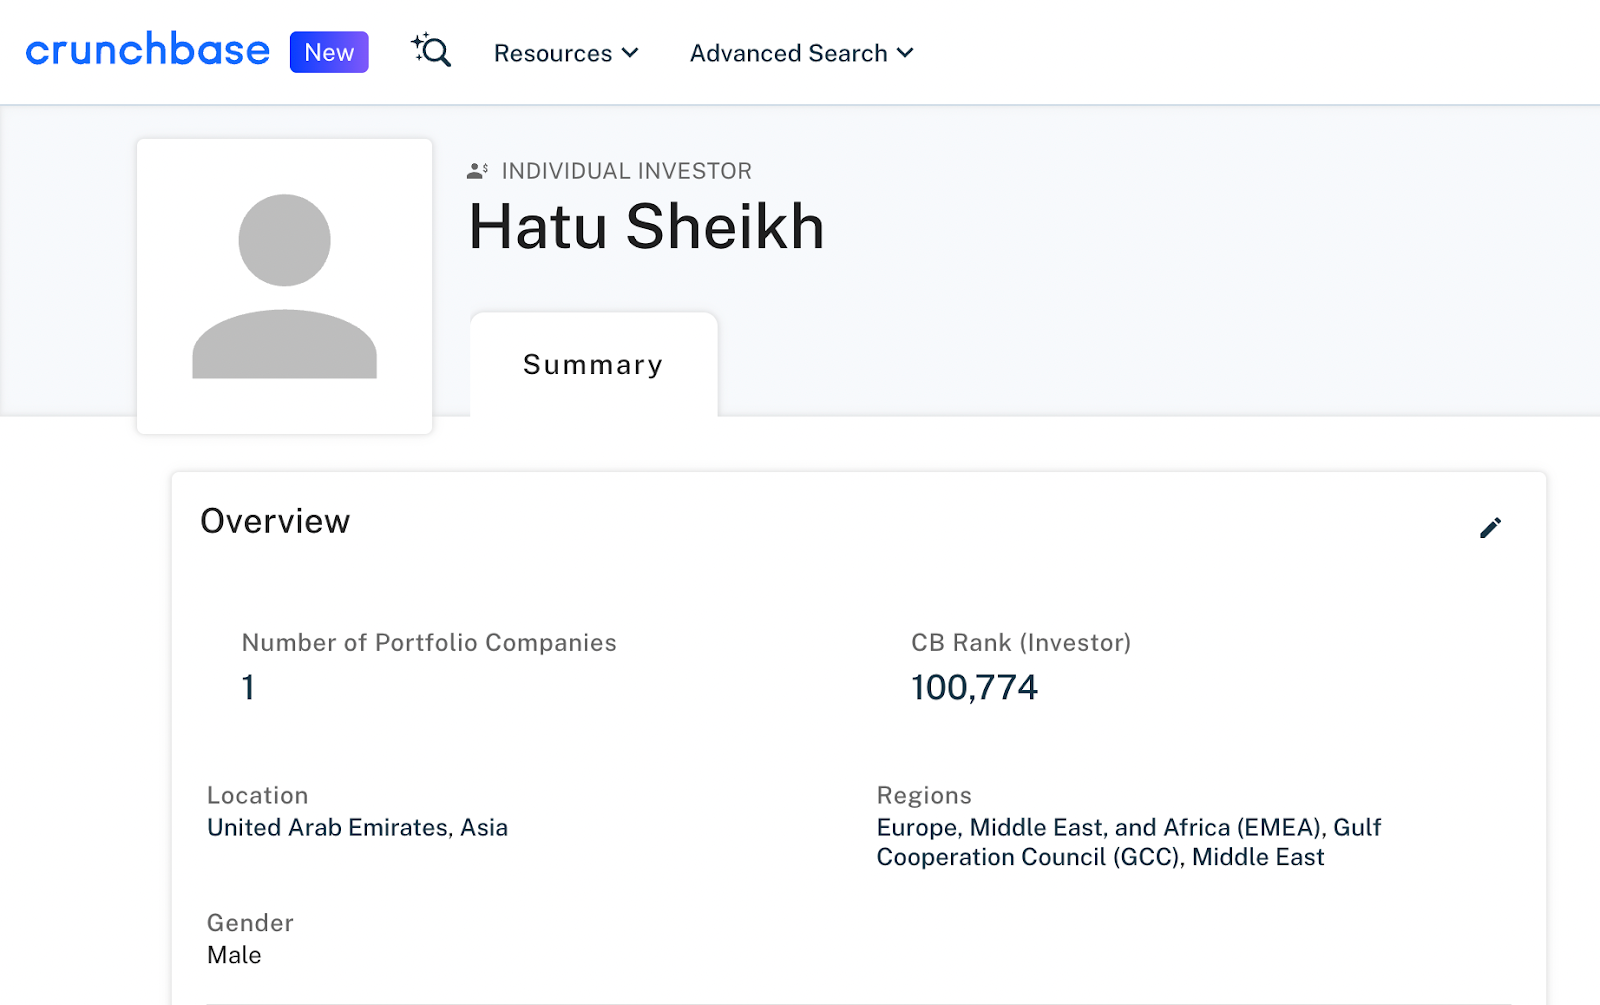Click the Middle East region link
The image size is (1600, 1005).
1257,857
